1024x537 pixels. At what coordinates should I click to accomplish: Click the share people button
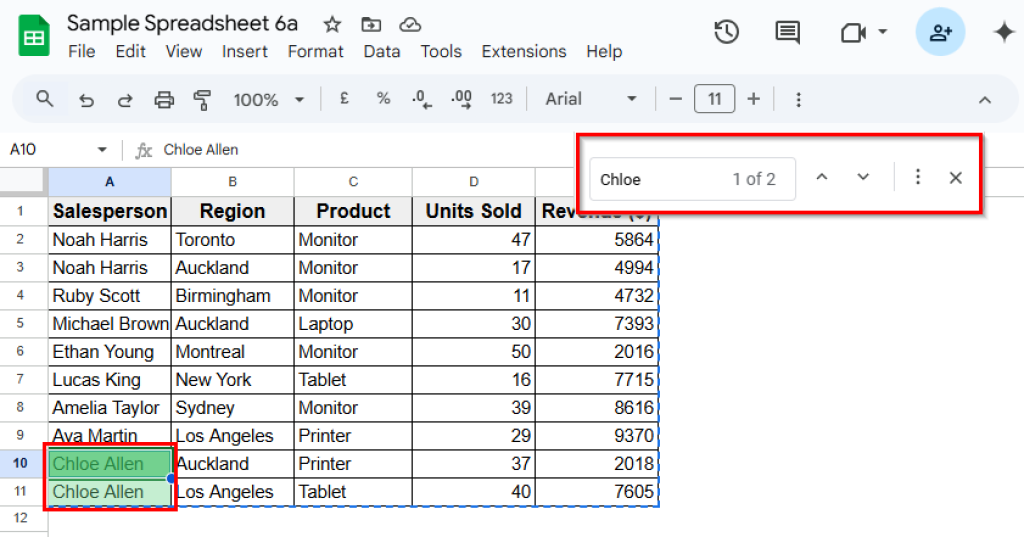[940, 32]
